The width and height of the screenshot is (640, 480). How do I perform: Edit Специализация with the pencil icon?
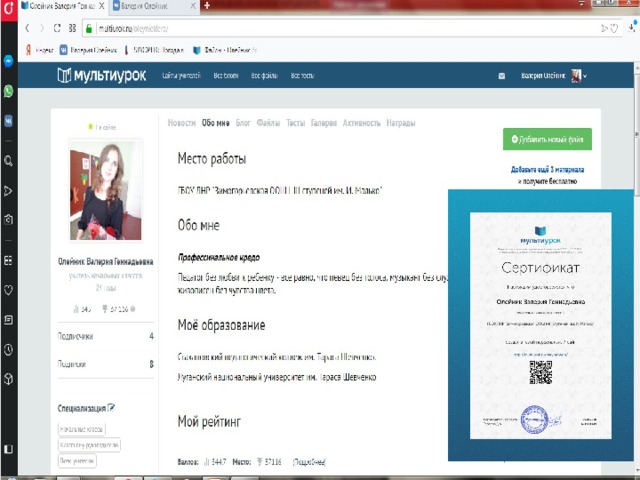click(x=111, y=407)
